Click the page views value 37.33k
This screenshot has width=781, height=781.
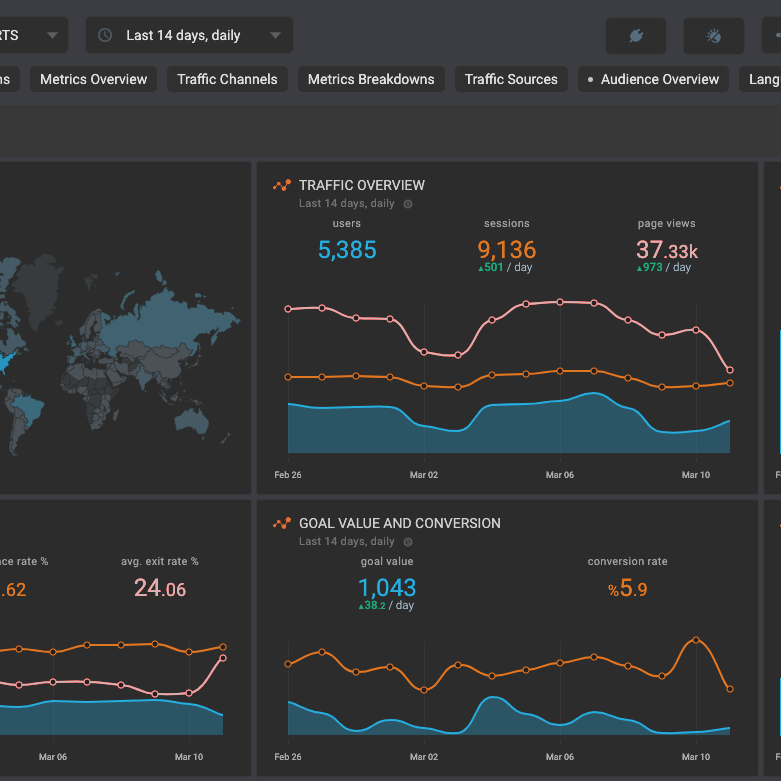coord(666,250)
